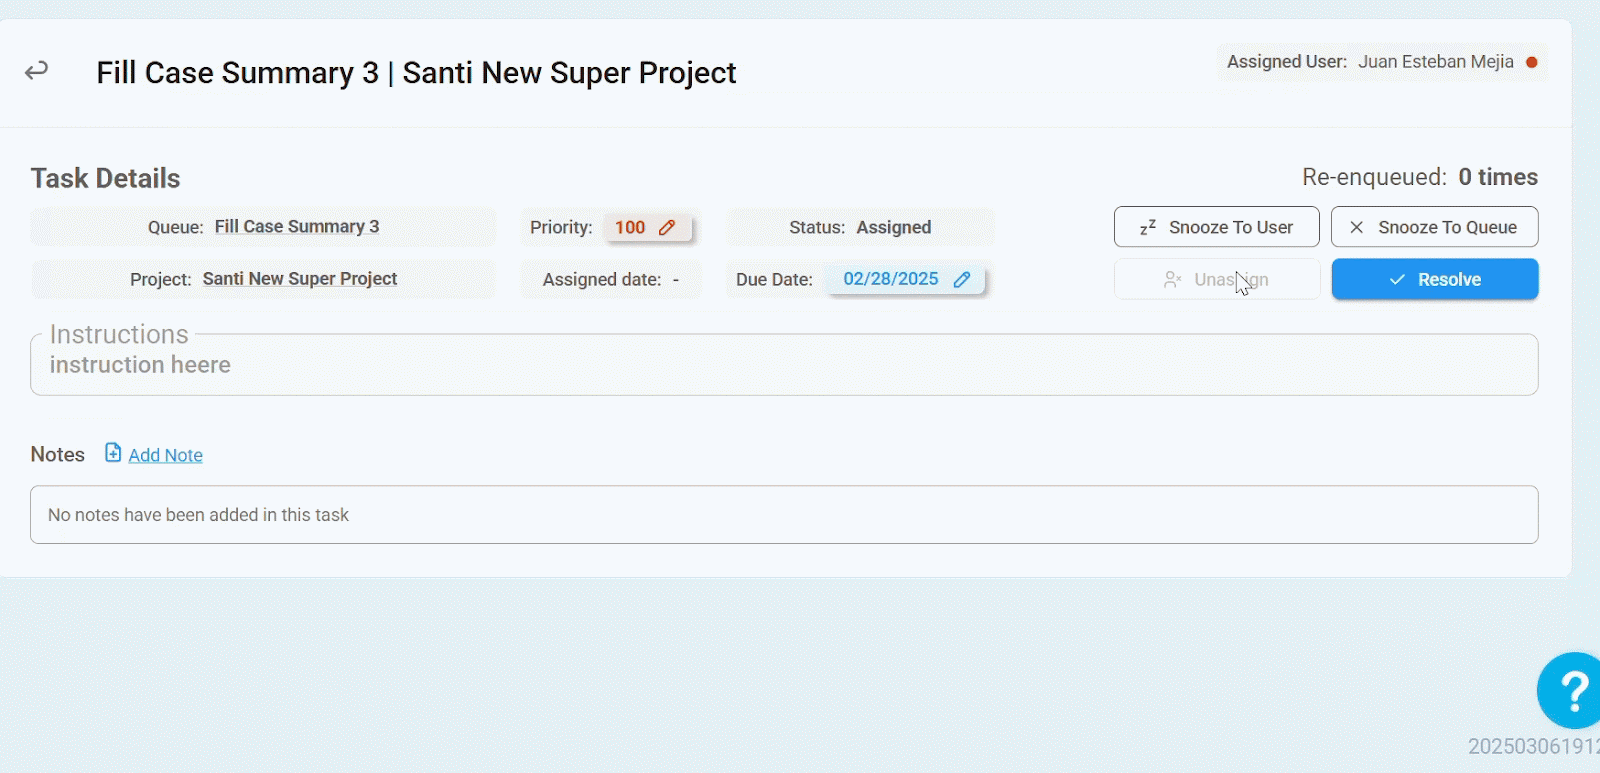This screenshot has height=773, width=1600.
Task: Click the Snooze To Queue button
Action: pyautogui.click(x=1434, y=227)
